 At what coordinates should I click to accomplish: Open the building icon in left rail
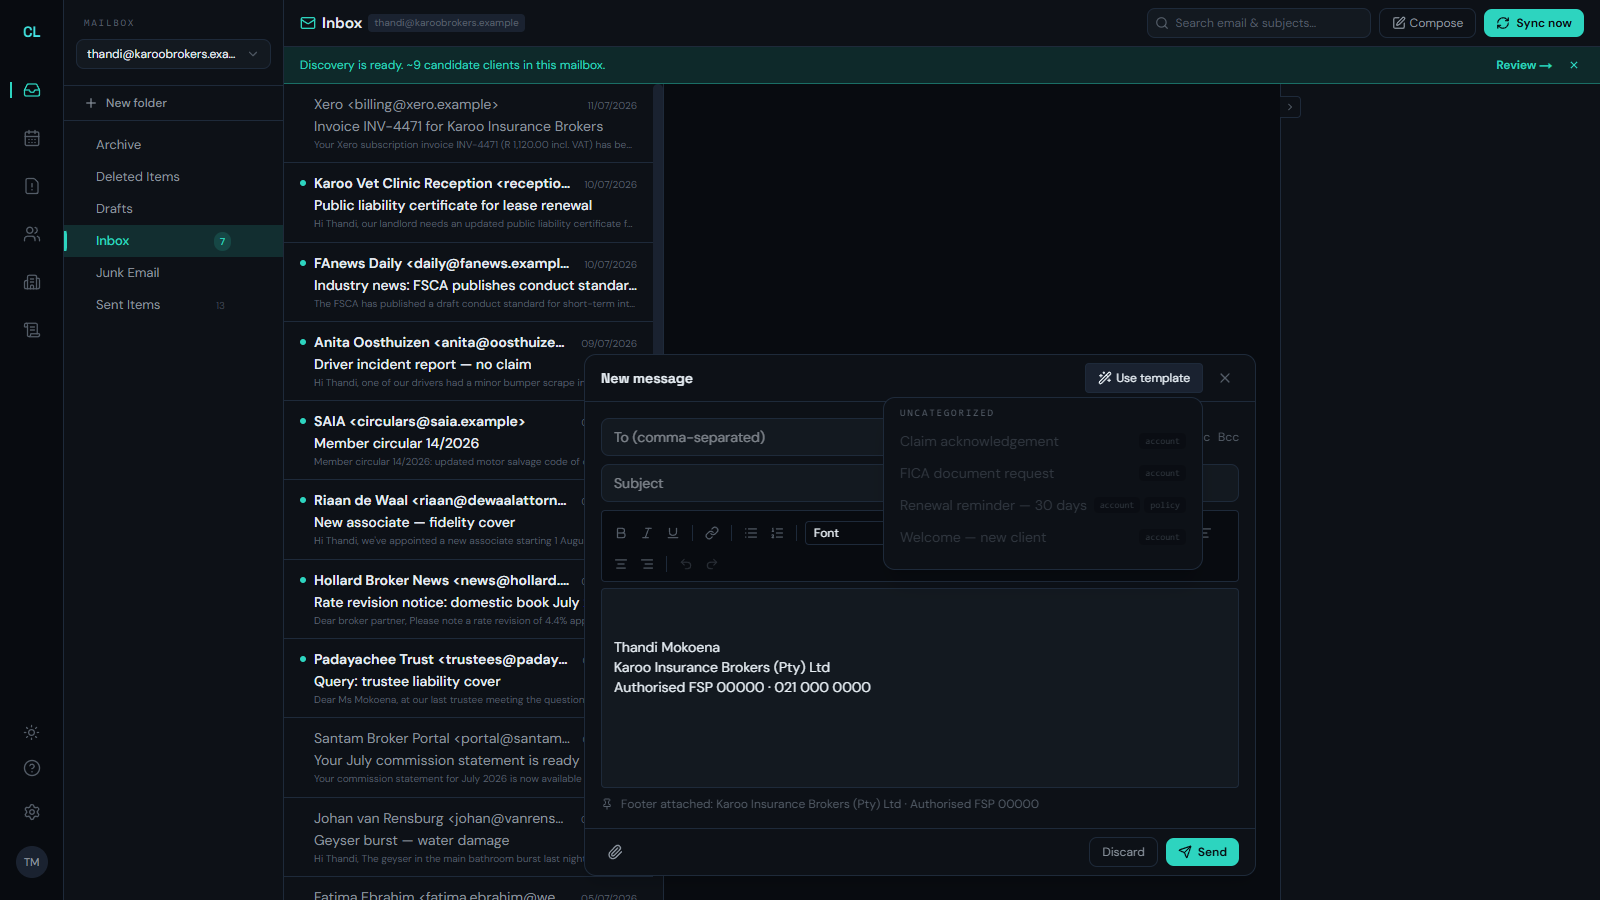click(x=32, y=282)
